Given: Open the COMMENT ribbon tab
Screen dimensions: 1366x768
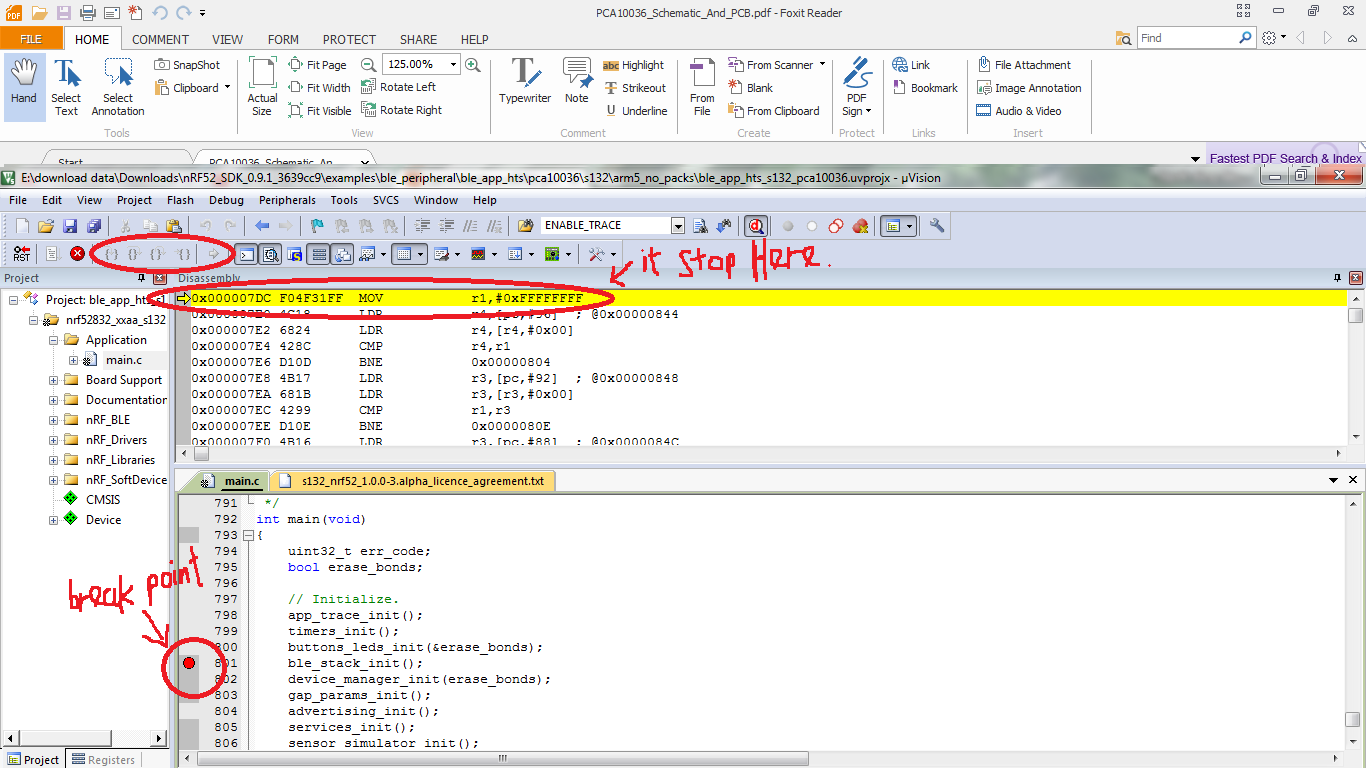Looking at the screenshot, I should (160, 39).
